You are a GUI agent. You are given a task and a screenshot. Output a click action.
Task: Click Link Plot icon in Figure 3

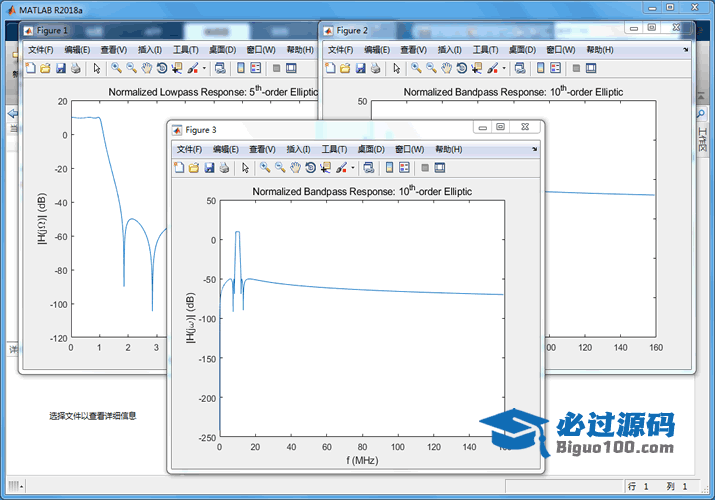click(x=368, y=168)
